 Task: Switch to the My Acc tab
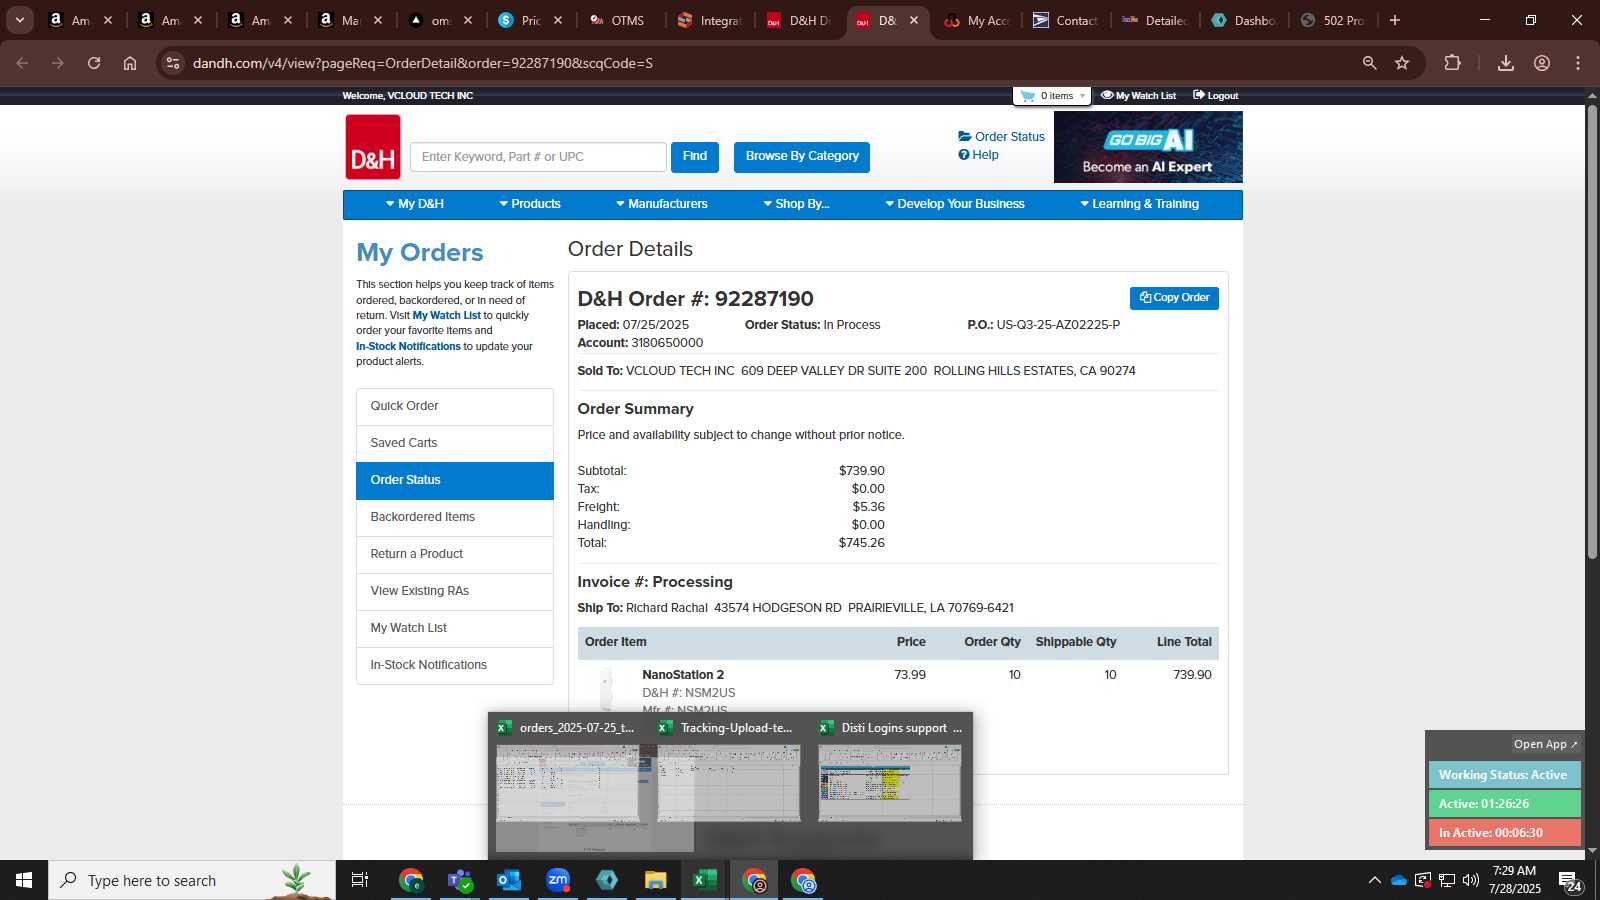[978, 20]
